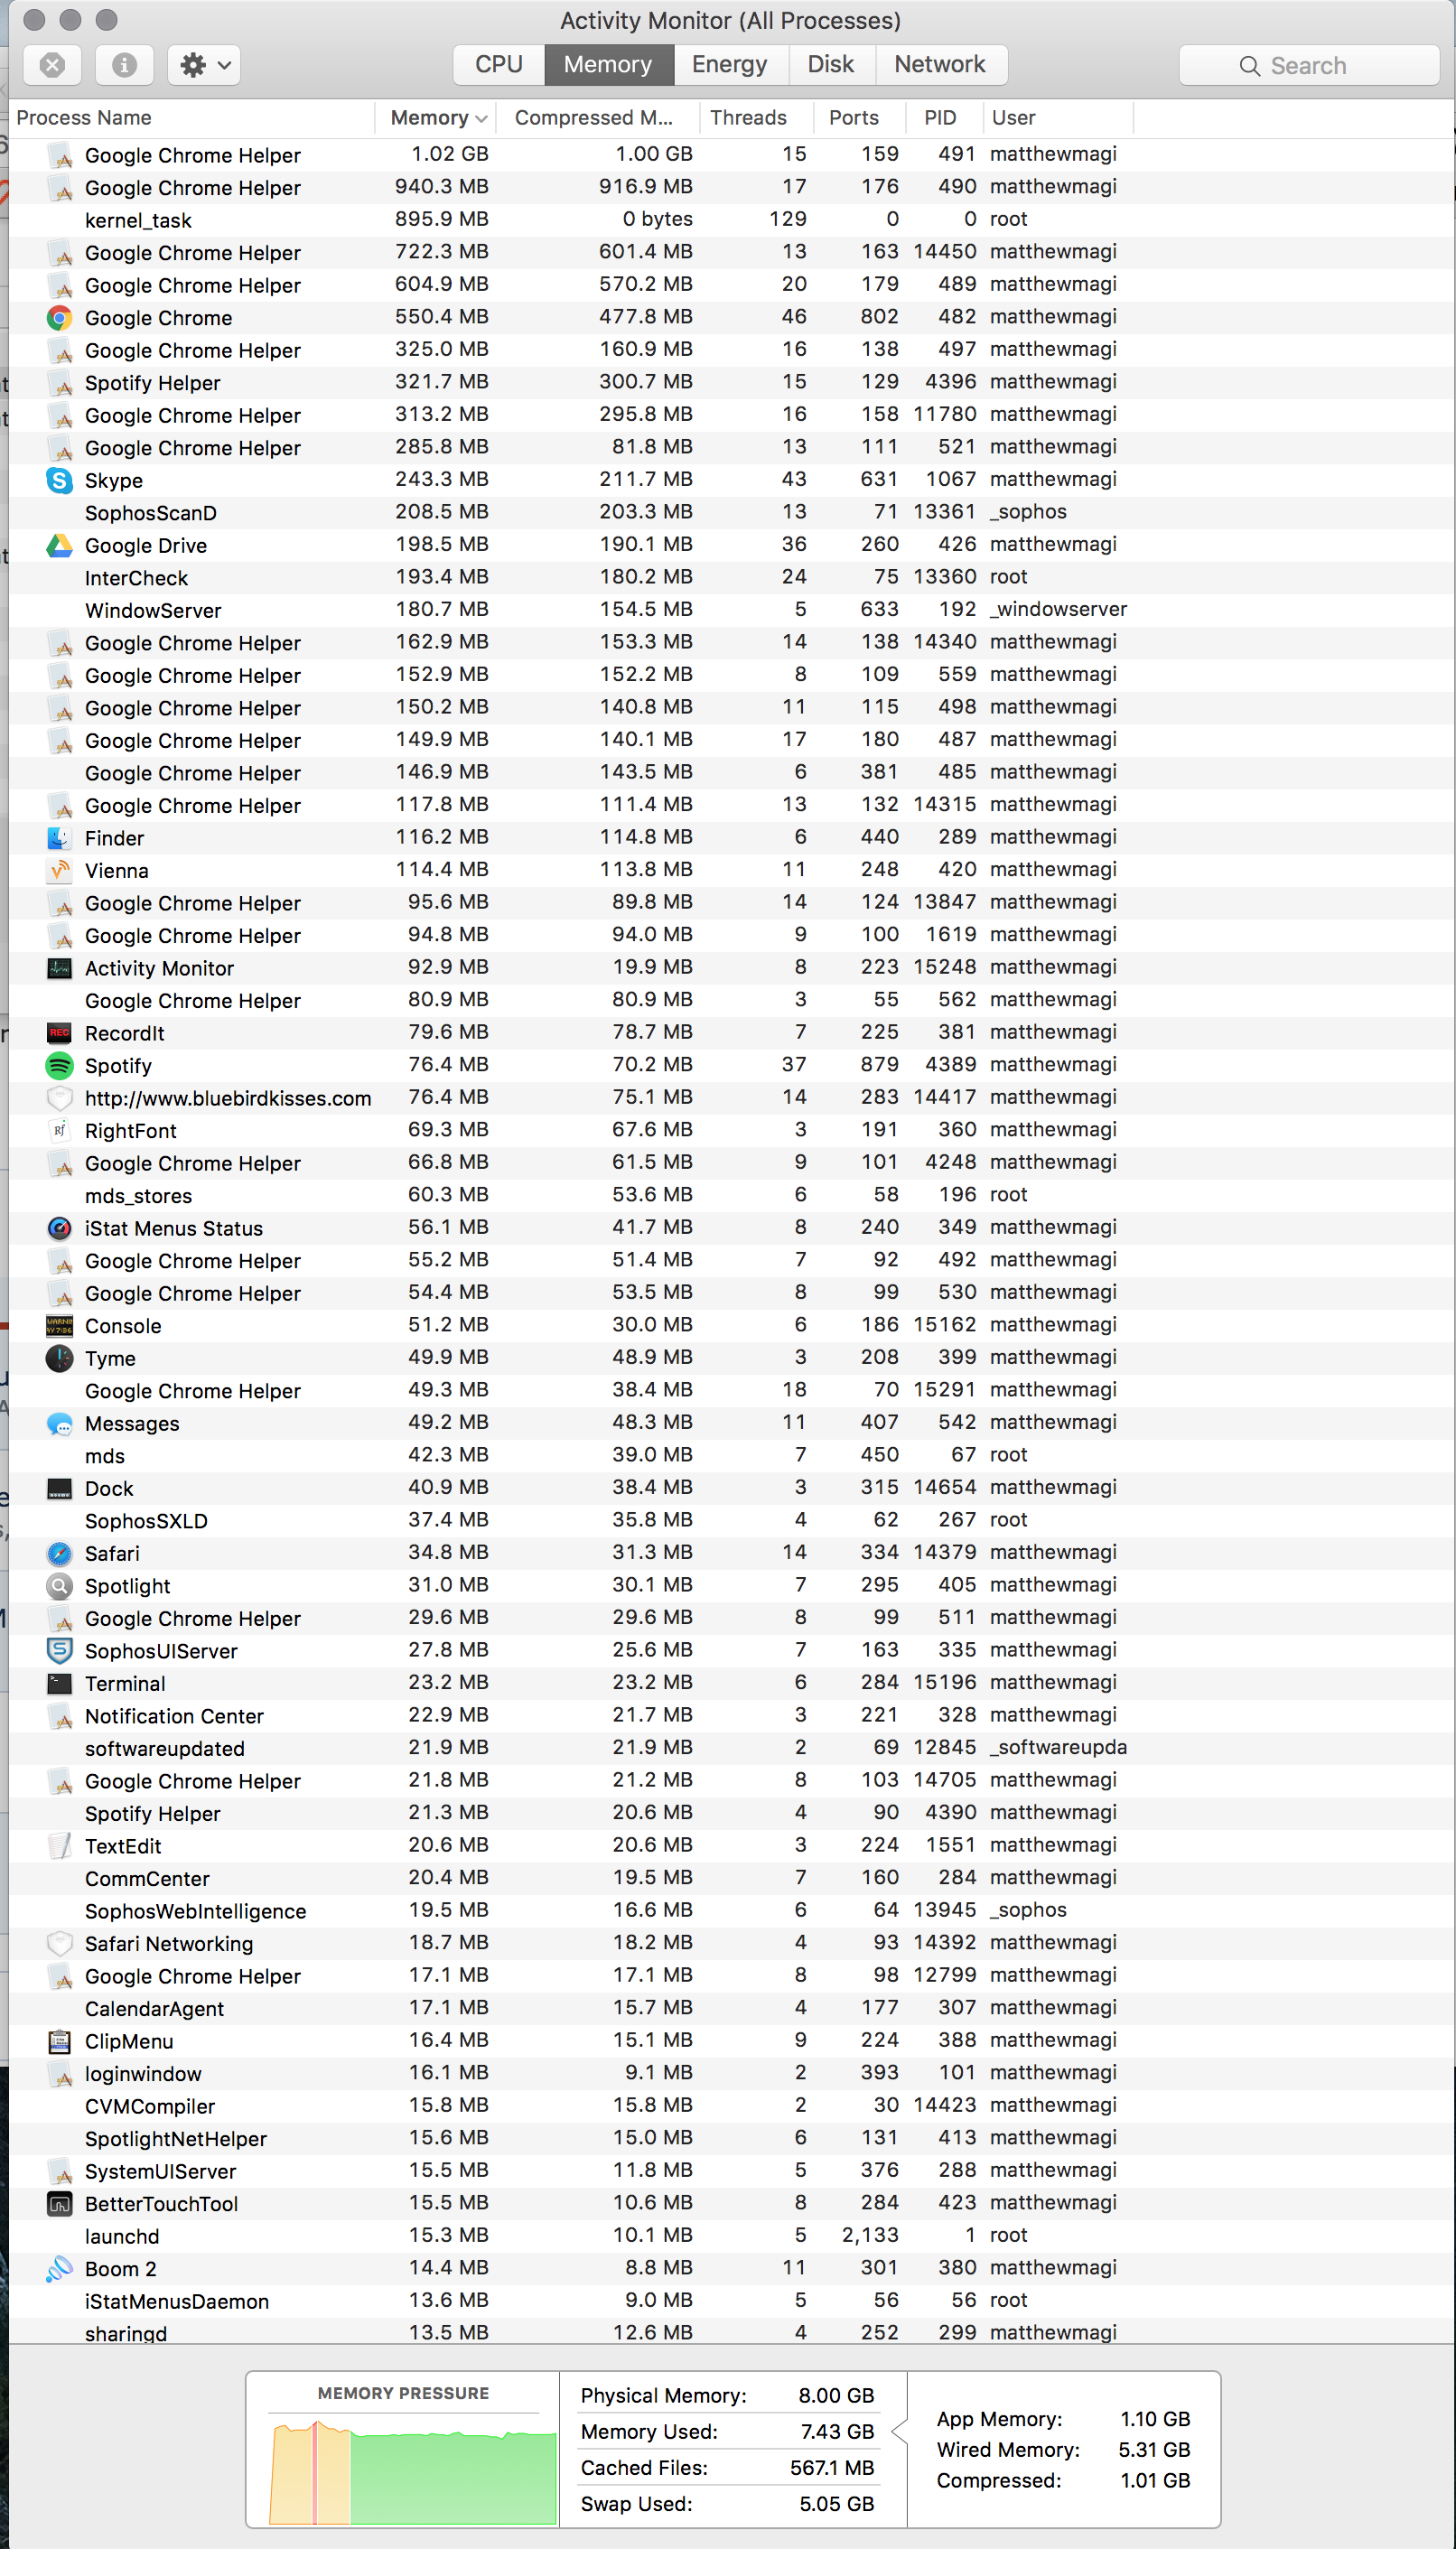Select the CommCenter process
Image resolution: width=1456 pixels, height=2549 pixels.
coord(732,1878)
